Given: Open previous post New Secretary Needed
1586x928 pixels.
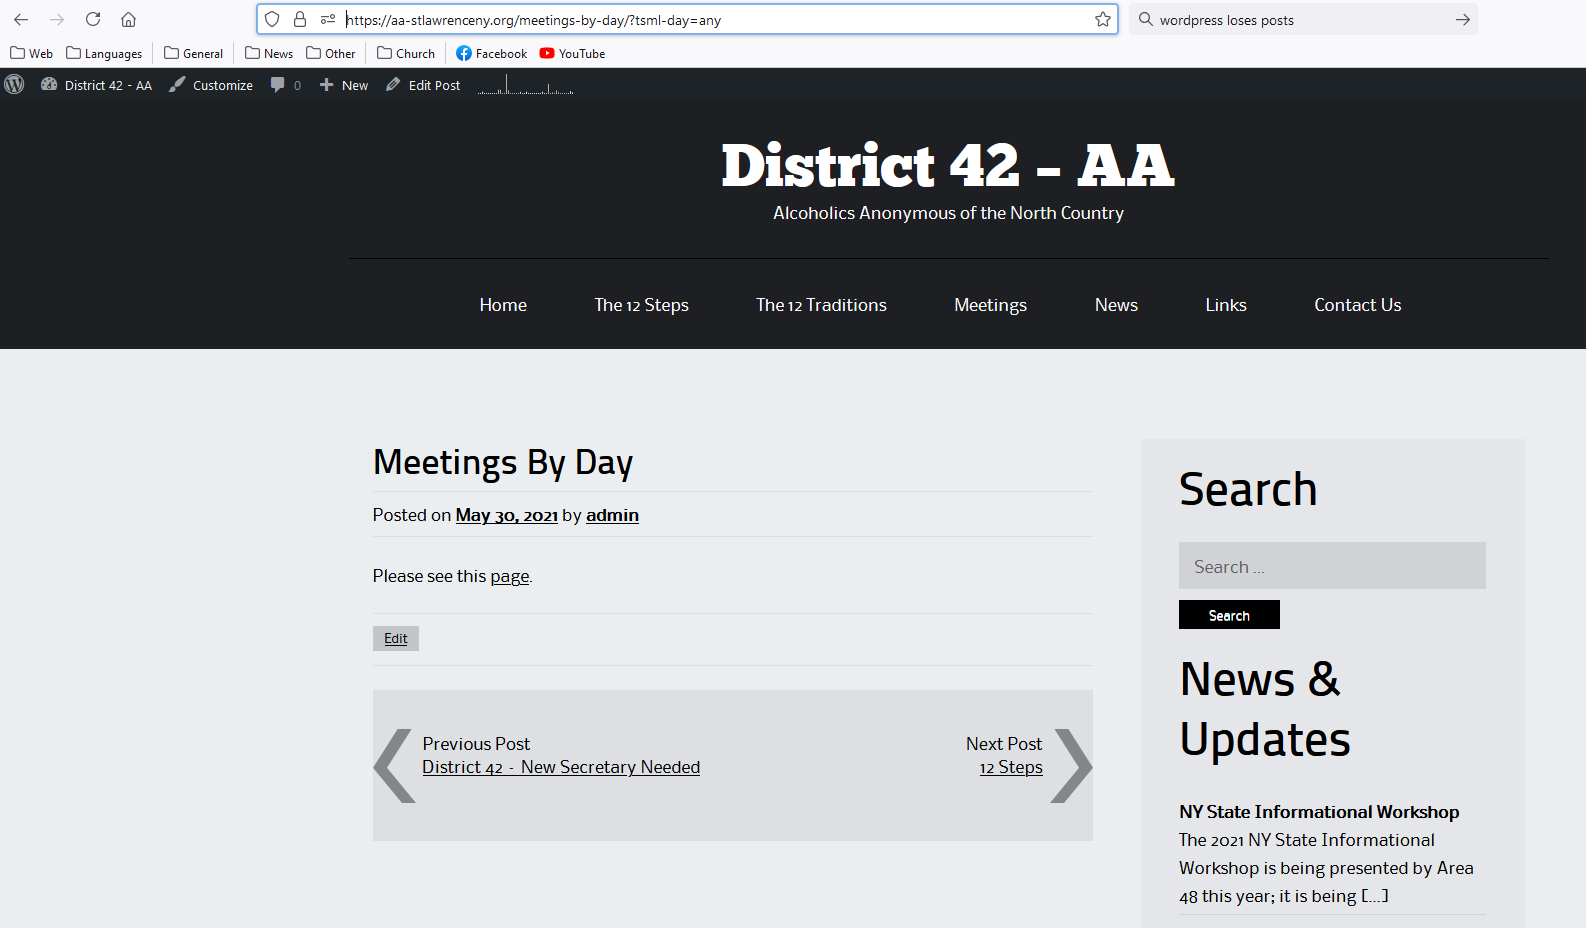Looking at the screenshot, I should 561,767.
